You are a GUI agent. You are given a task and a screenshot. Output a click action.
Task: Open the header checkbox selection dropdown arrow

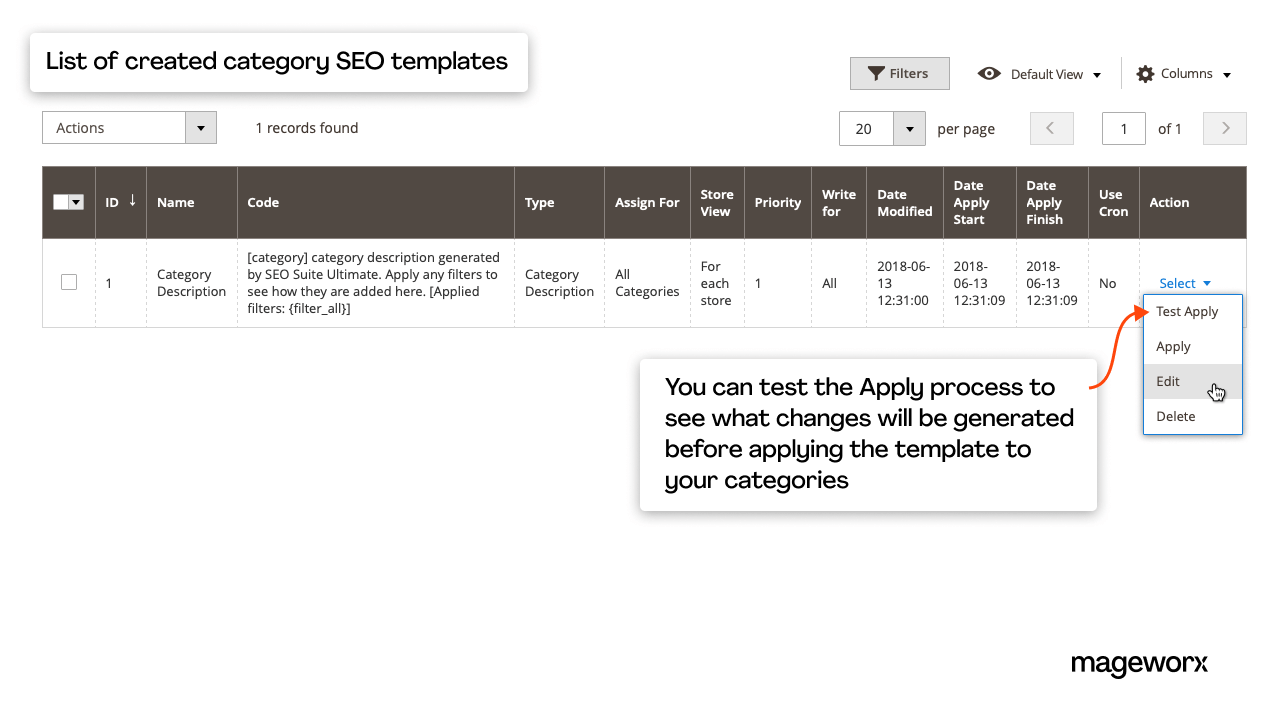(76, 201)
